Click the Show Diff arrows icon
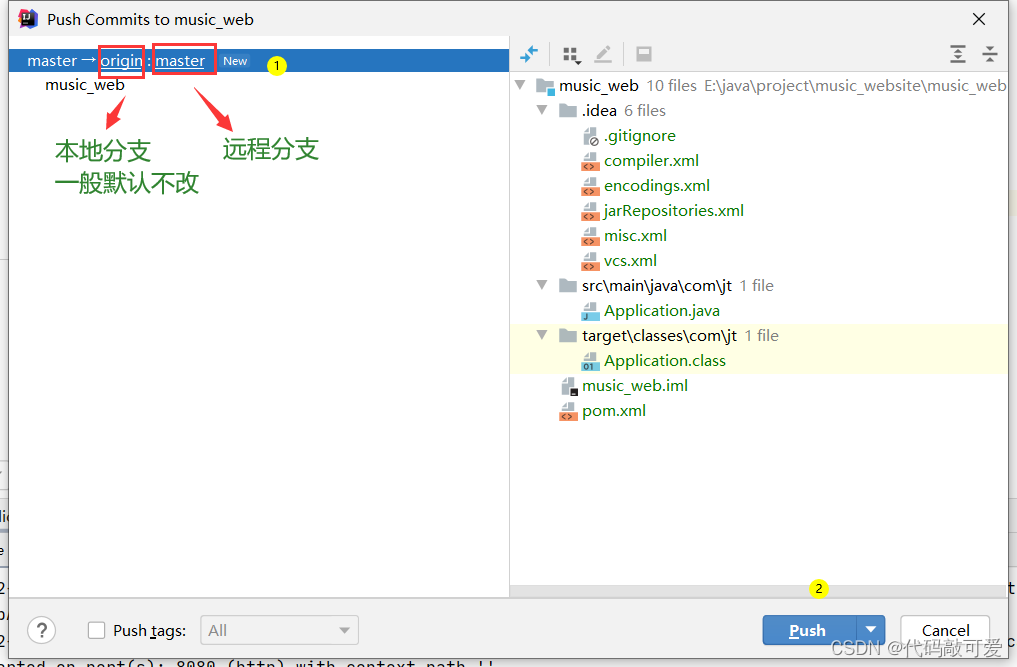The width and height of the screenshot is (1017, 667). [x=529, y=55]
